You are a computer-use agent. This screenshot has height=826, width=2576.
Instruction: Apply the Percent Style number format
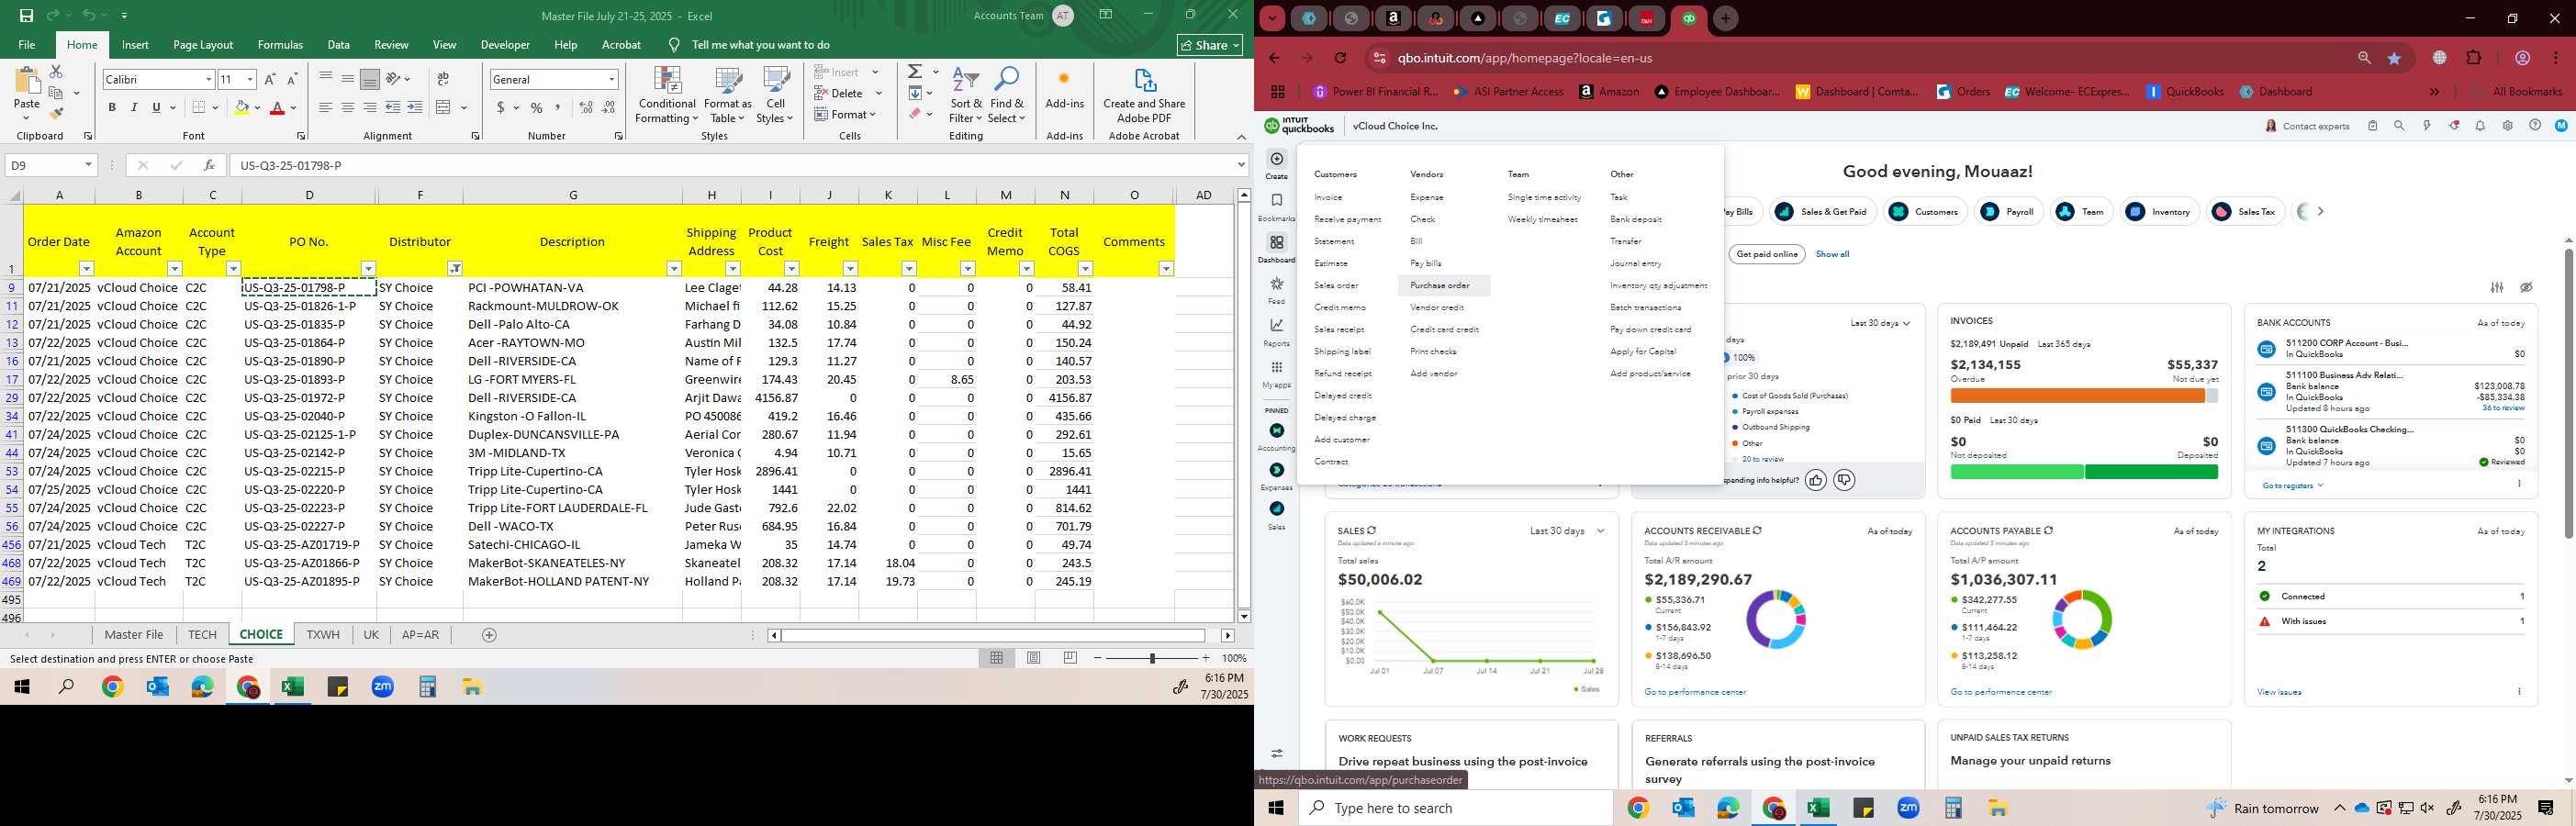[537, 107]
